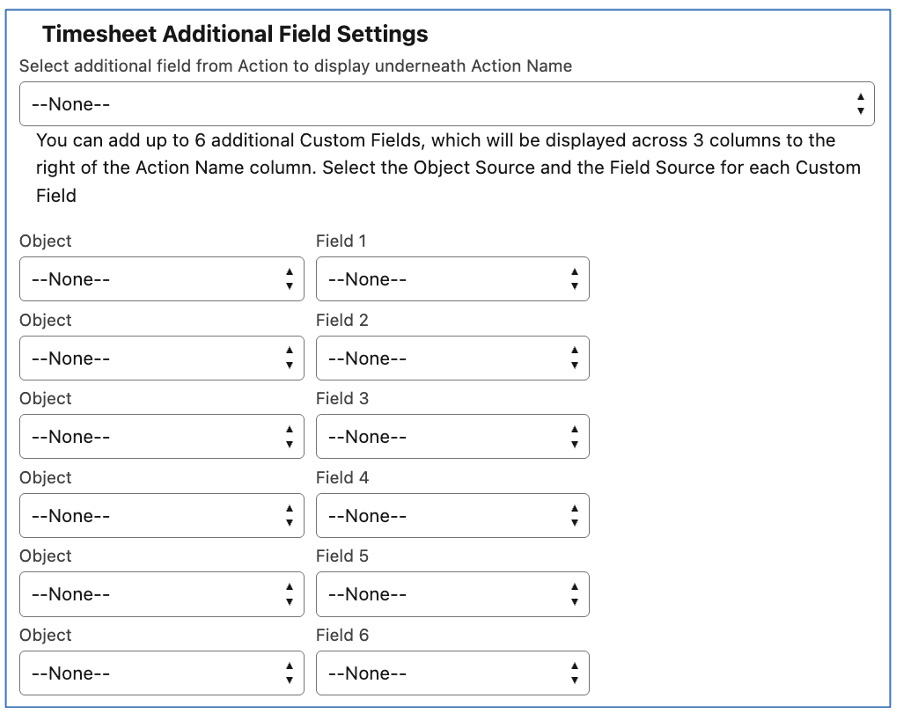Click the stepper arrows on Field 6 picker
The image size is (900, 718).
click(575, 672)
